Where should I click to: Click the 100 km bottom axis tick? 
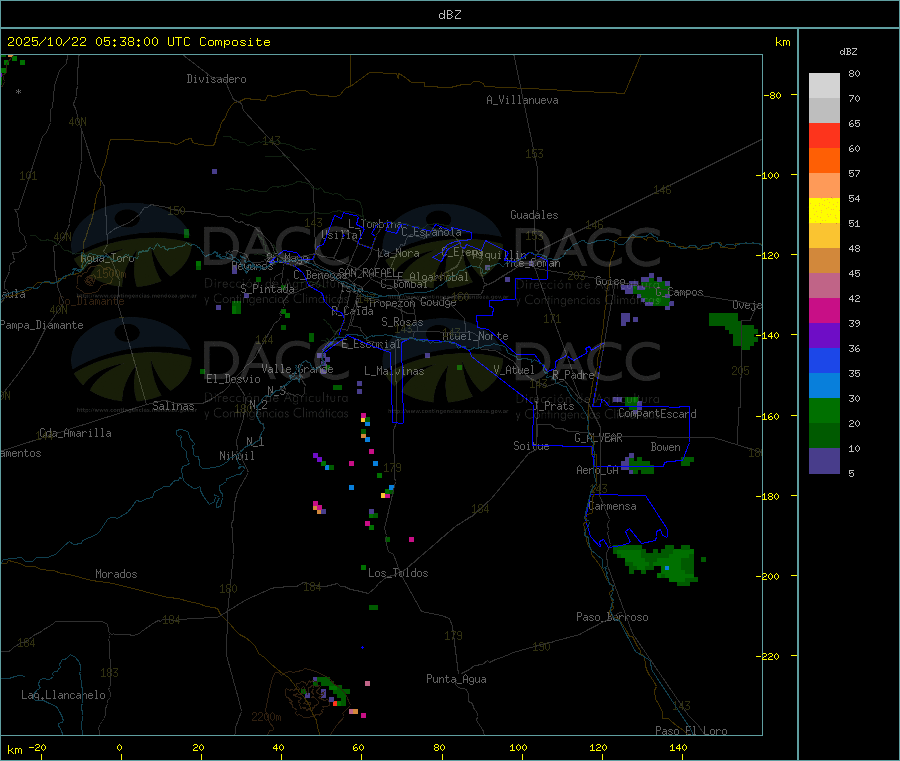point(518,747)
